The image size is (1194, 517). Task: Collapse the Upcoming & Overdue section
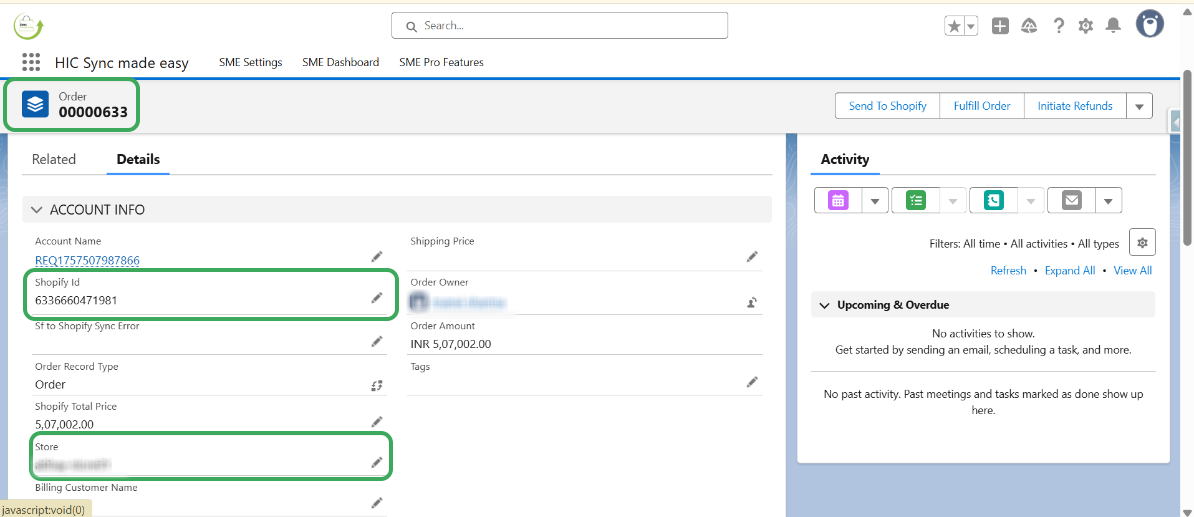824,305
